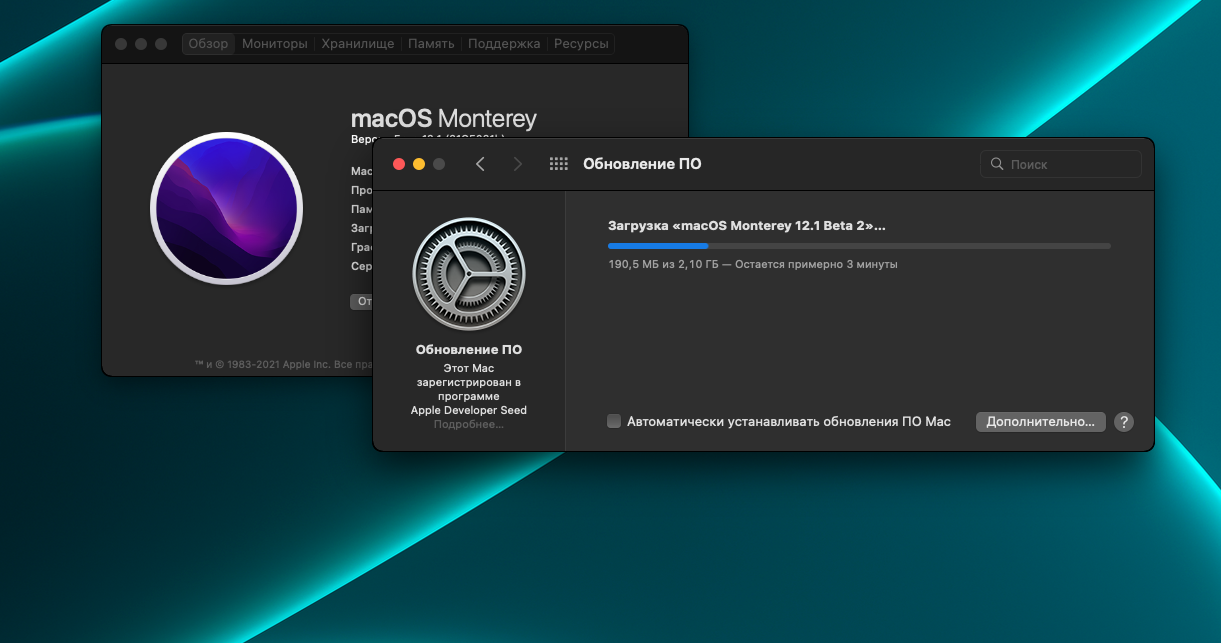
Task: Click the Apple Developer Seed text
Action: coord(469,410)
